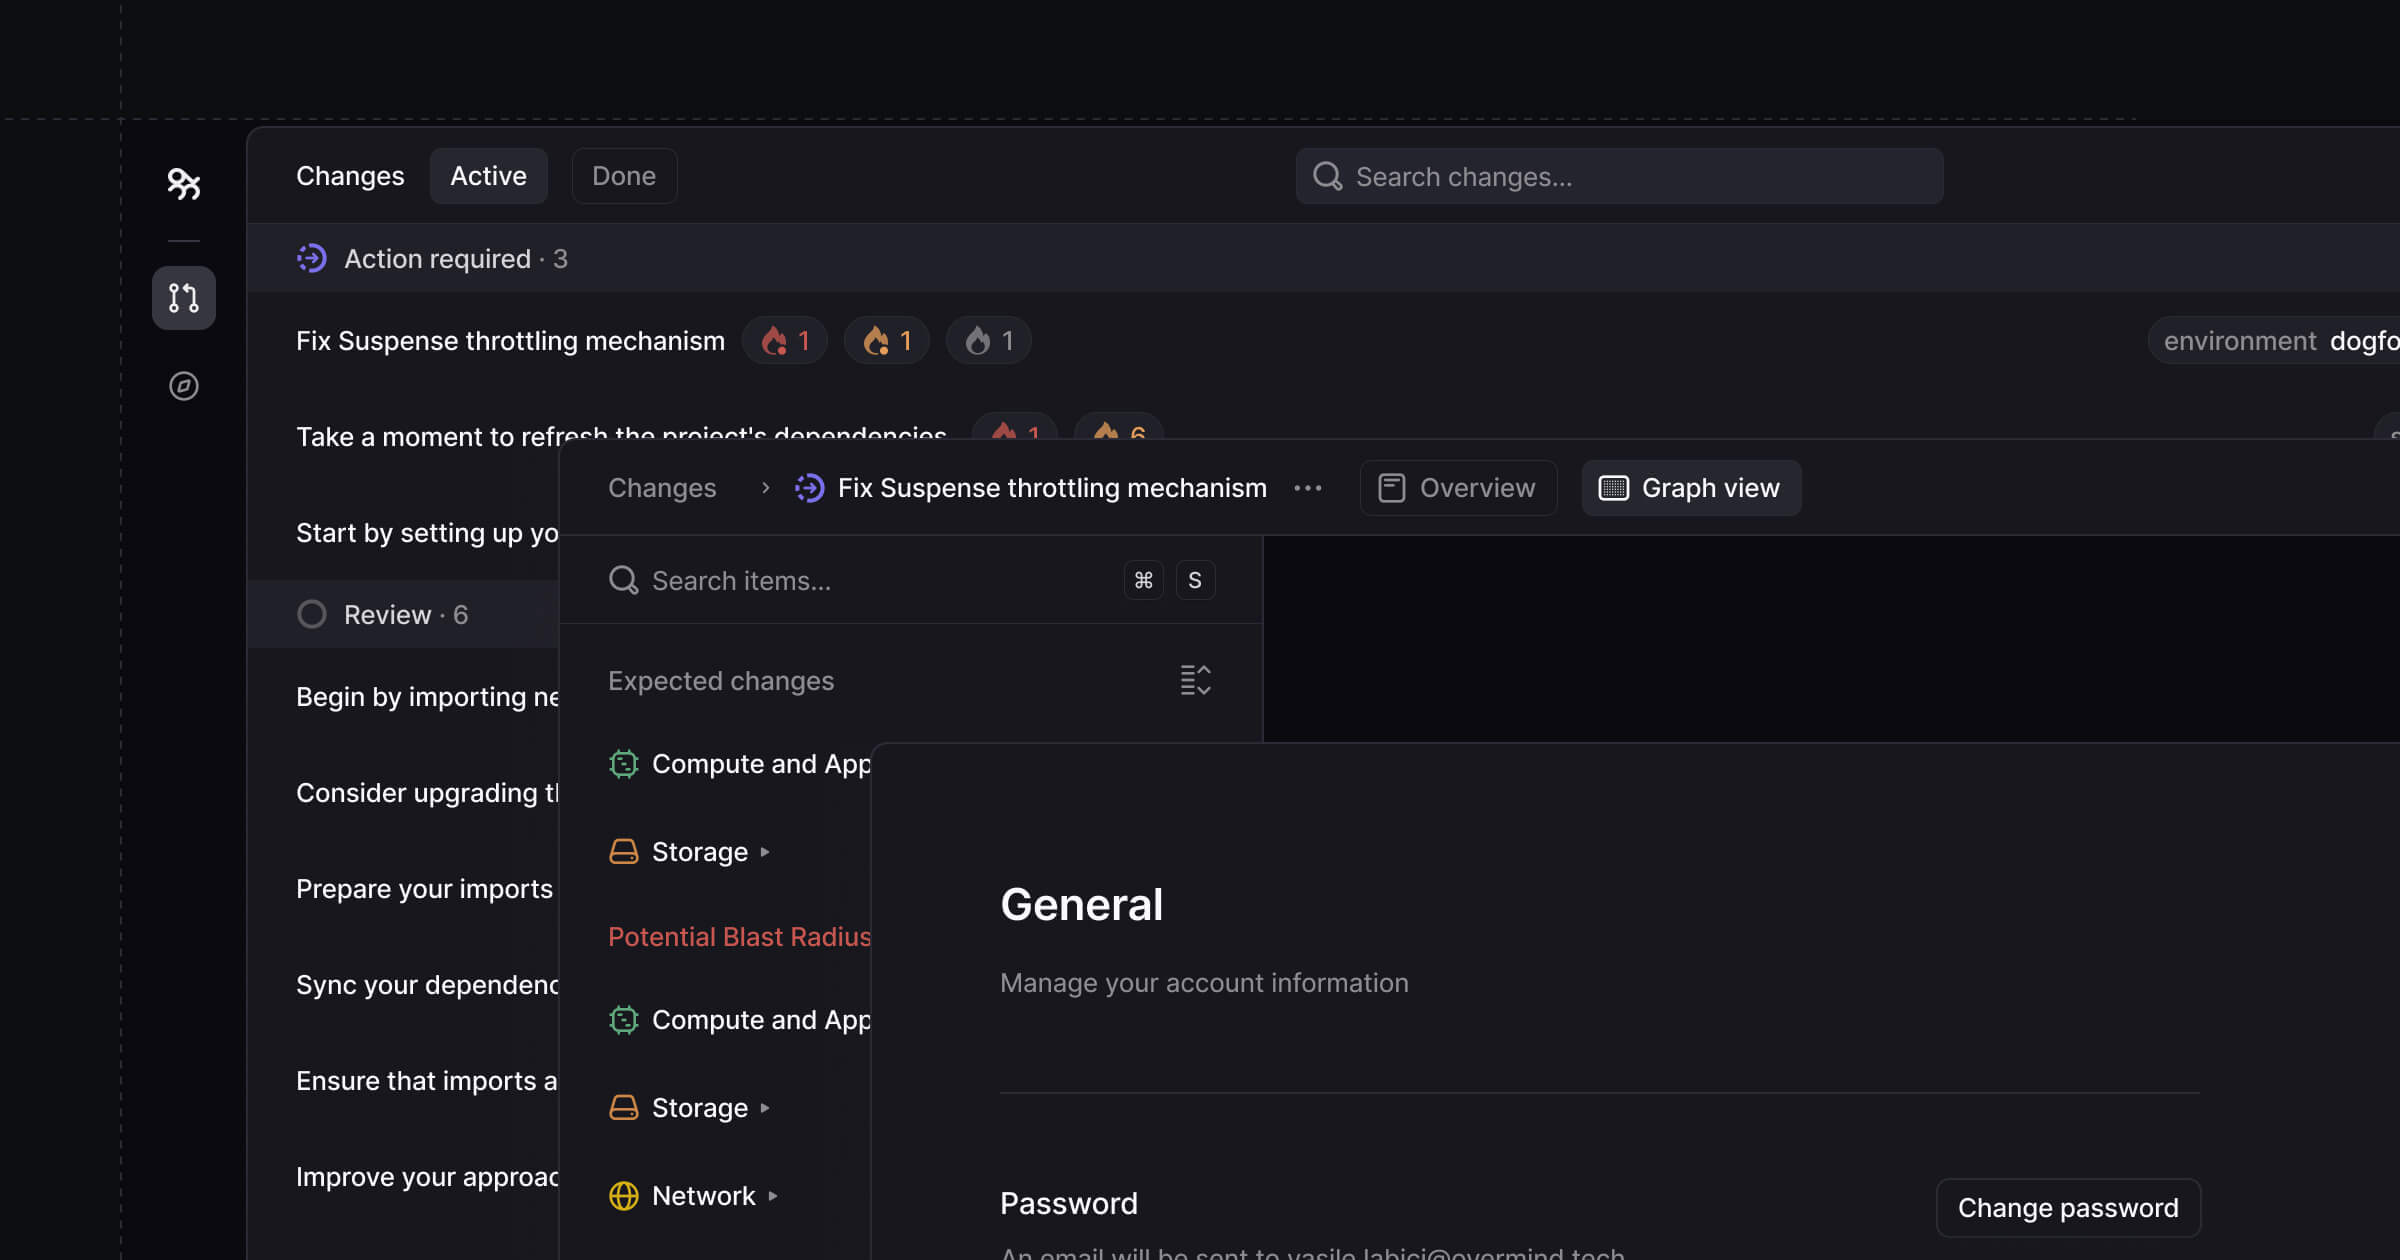Expand the first Storage group under Expected changes
This screenshot has height=1260, width=2400.
point(765,852)
